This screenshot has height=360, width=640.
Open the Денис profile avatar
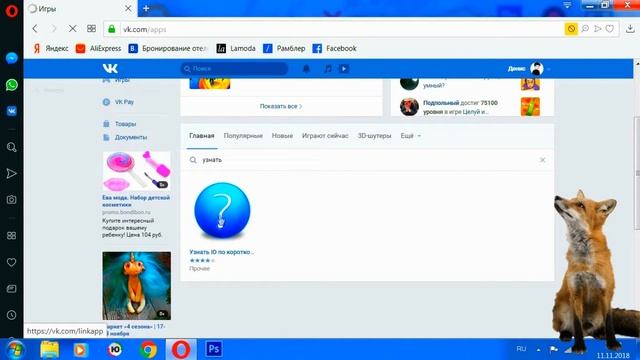pyautogui.click(x=536, y=69)
